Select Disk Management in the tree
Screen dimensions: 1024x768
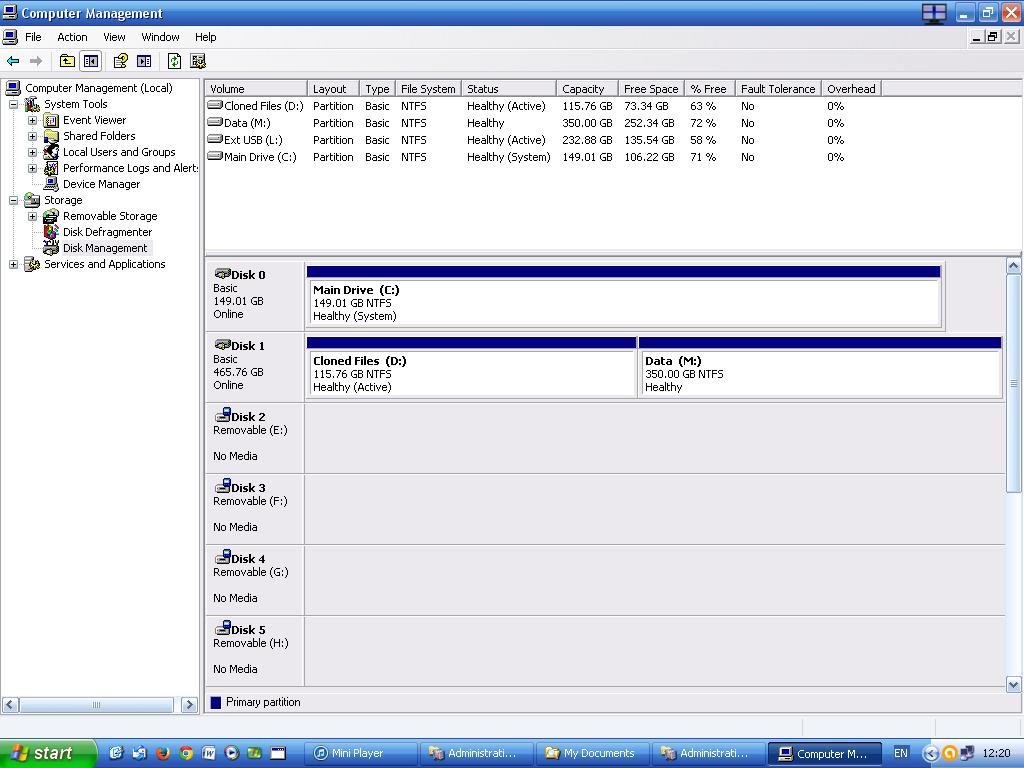105,248
